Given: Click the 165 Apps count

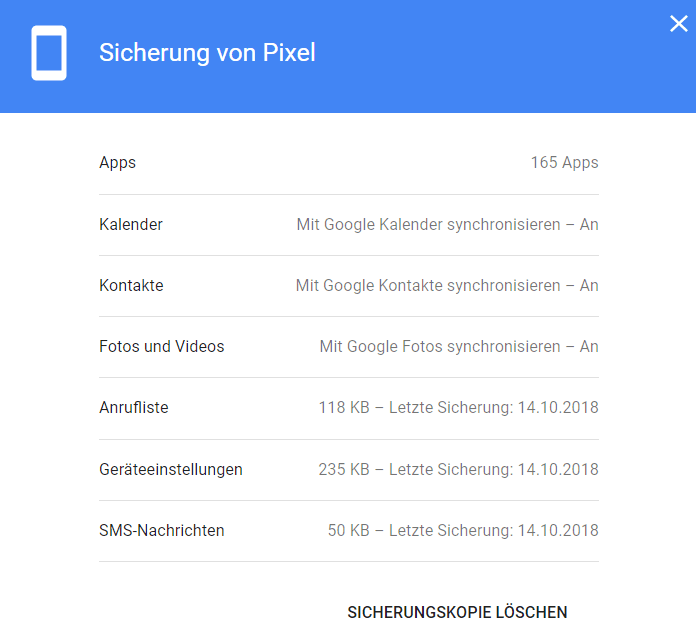Looking at the screenshot, I should [565, 162].
